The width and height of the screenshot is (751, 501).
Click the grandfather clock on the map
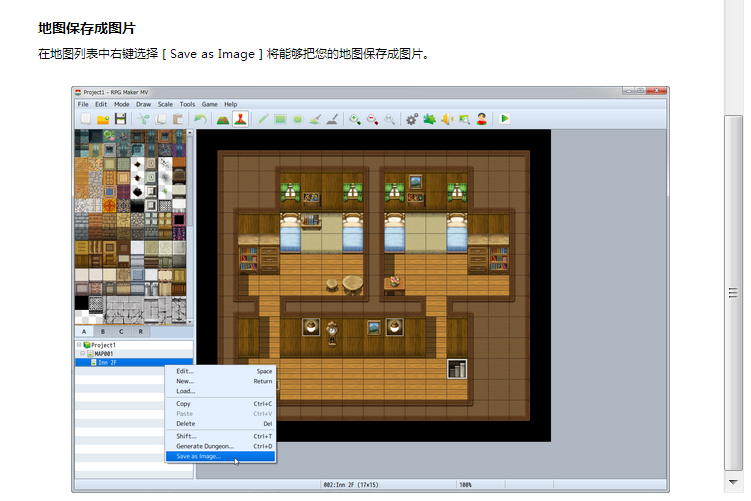tap(332, 334)
